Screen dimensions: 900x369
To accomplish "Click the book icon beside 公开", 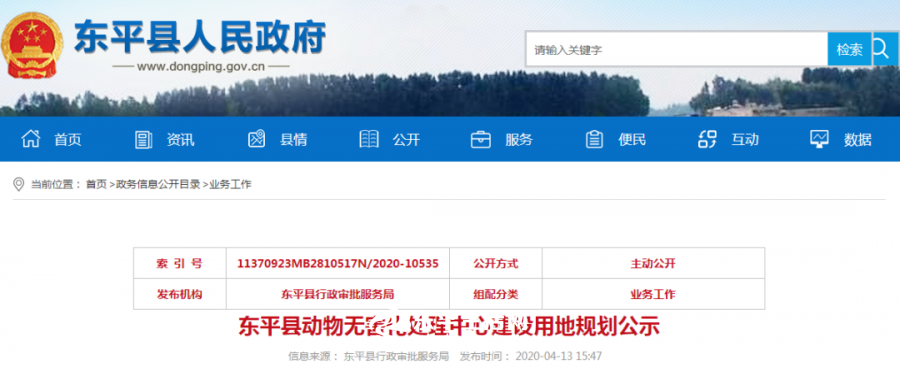I will click(x=368, y=139).
